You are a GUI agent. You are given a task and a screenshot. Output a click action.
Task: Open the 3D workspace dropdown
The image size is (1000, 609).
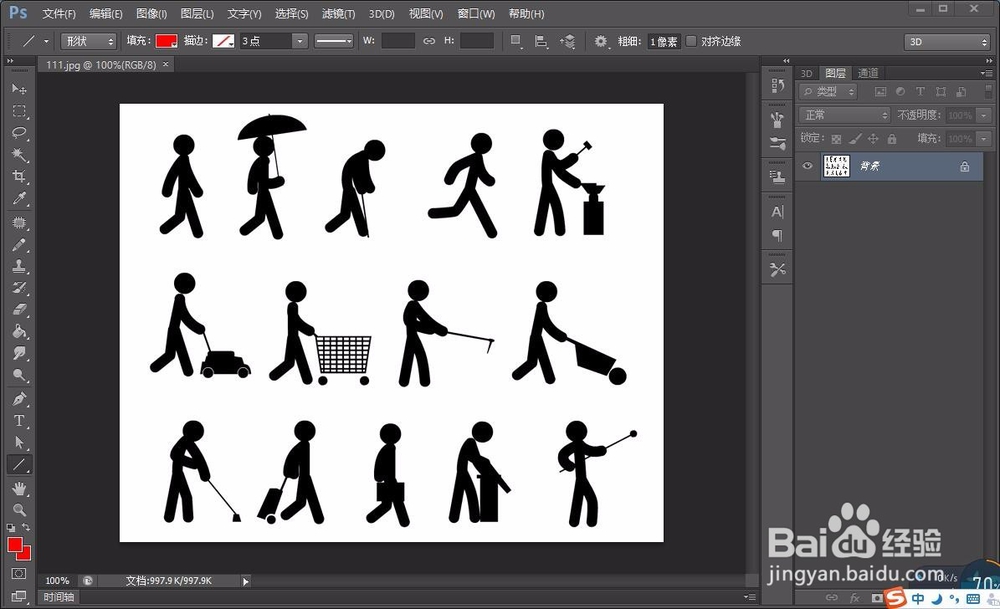click(x=946, y=42)
